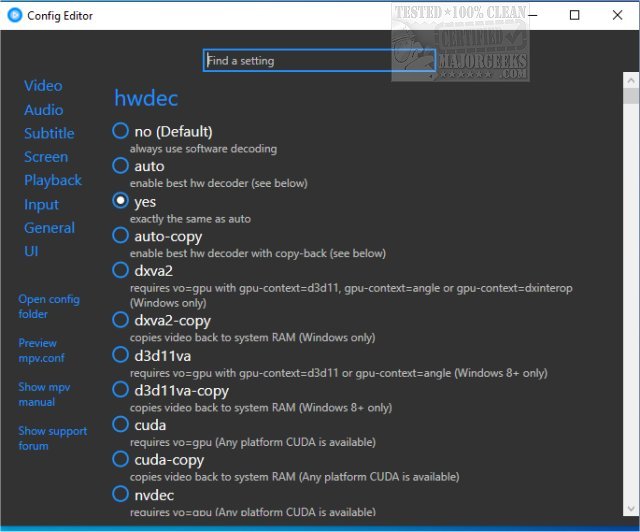Viewport: 640px width, 532px height.
Task: Click the cuda-copy 'Any platform CUDA is available' description
Action: tap(294, 477)
